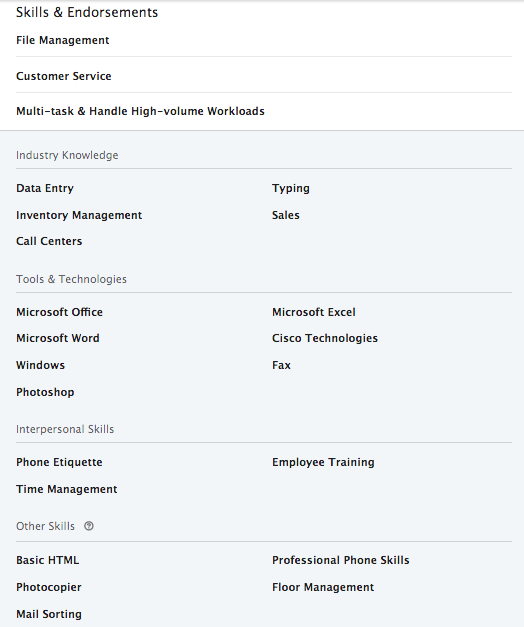Select the Inventory Management skill
Image resolution: width=524 pixels, height=627 pixels.
click(x=79, y=215)
